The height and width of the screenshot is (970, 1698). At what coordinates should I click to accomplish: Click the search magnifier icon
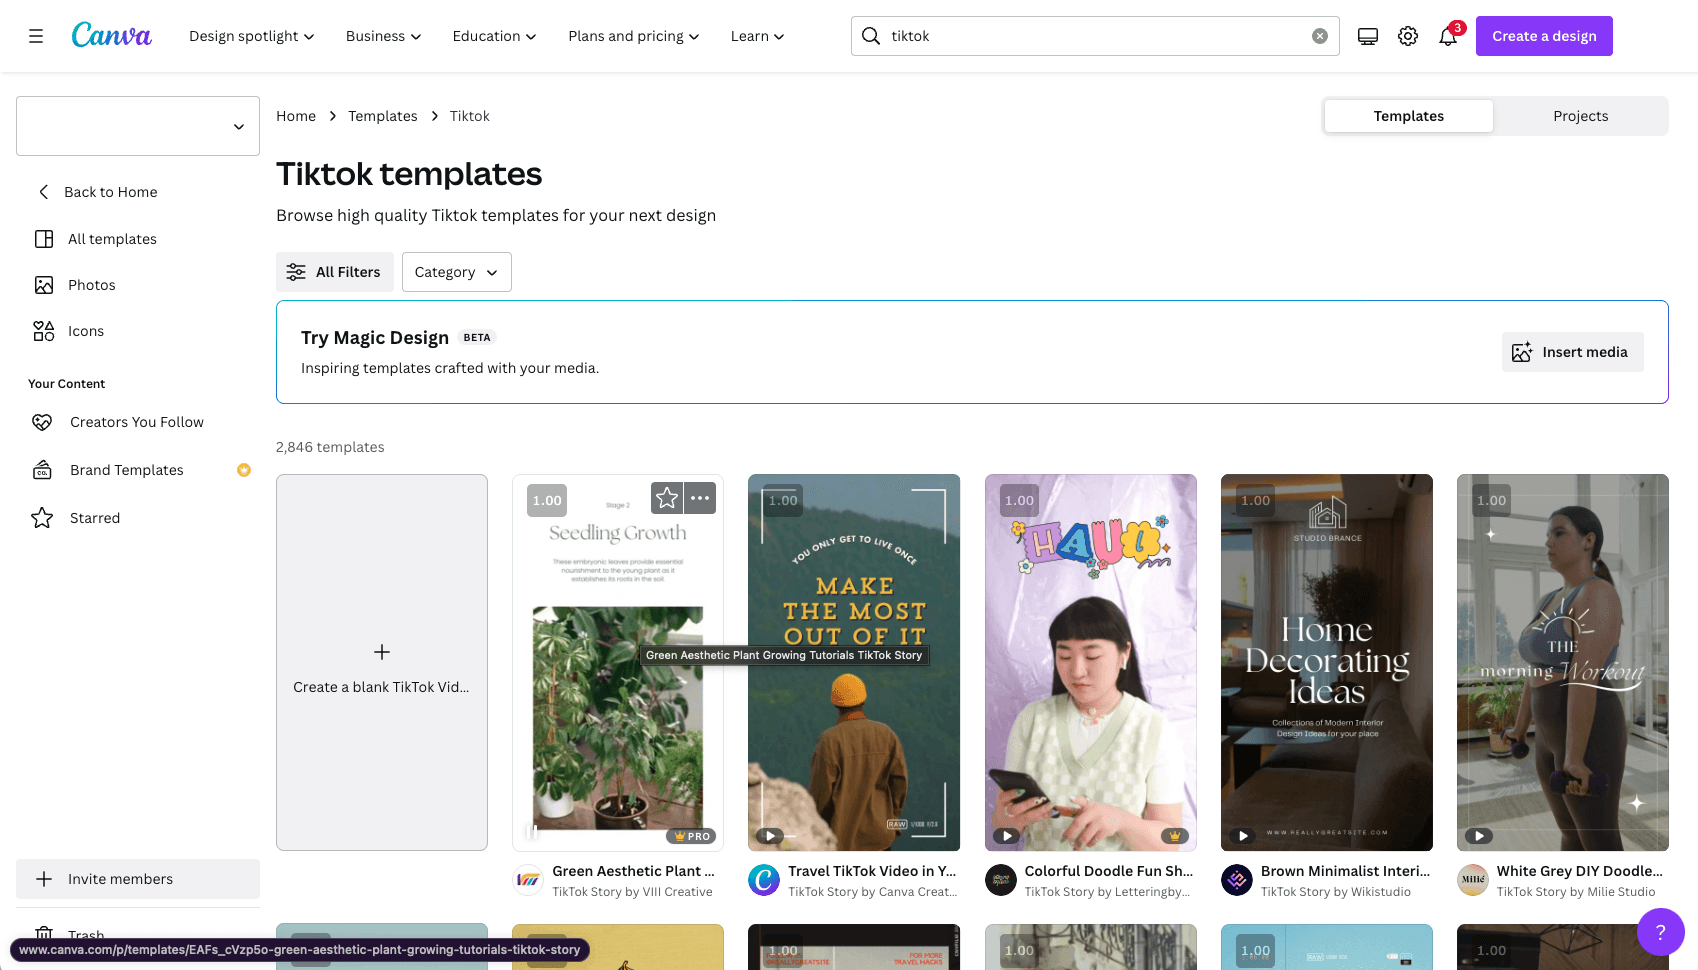[871, 36]
